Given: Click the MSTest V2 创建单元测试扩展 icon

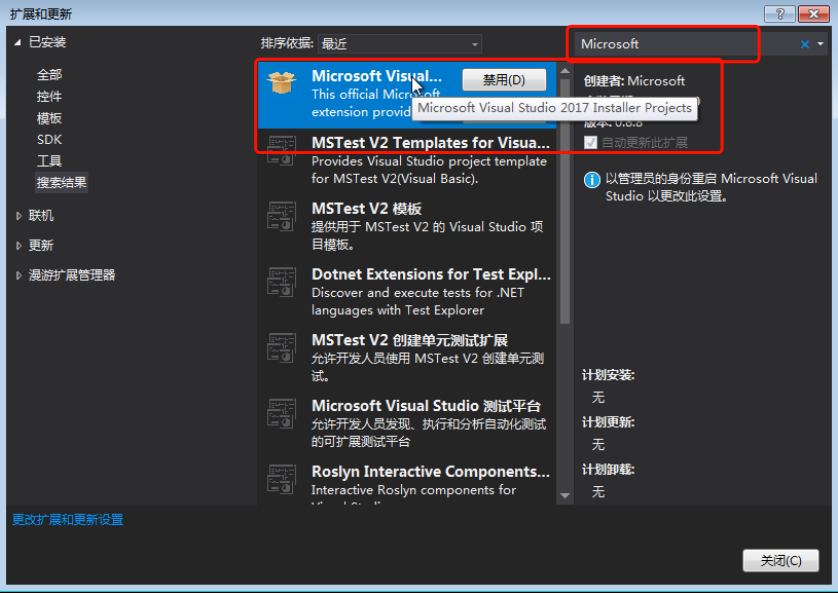Looking at the screenshot, I should tap(282, 348).
